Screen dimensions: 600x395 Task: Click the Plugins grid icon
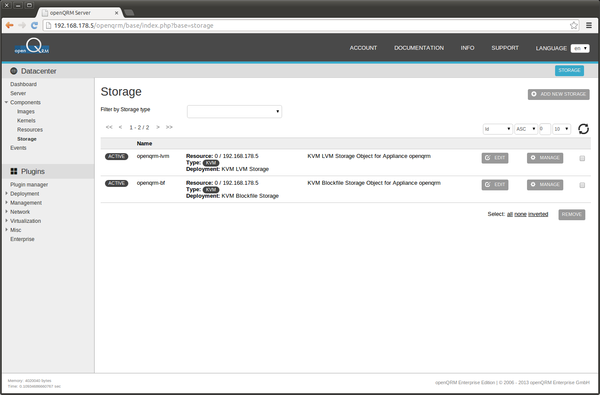pos(14,171)
